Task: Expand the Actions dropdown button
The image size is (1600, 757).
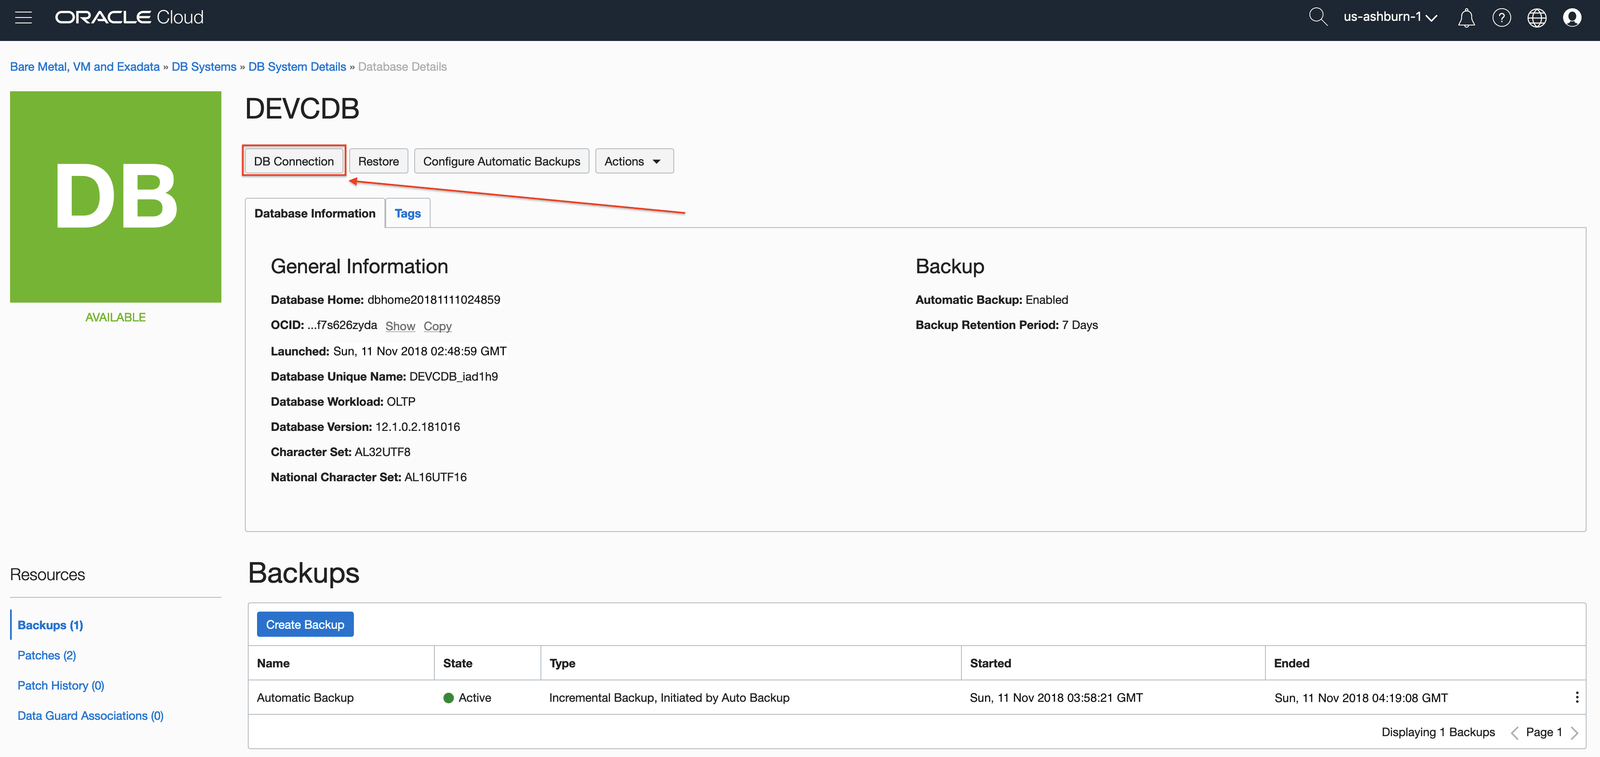Action: click(634, 161)
